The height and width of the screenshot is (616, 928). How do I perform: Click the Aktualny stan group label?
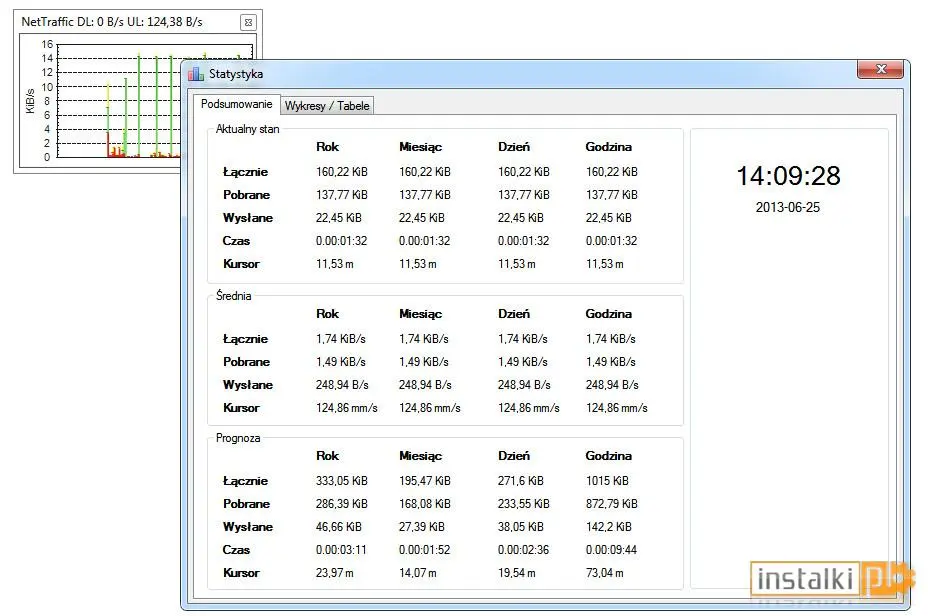point(247,129)
